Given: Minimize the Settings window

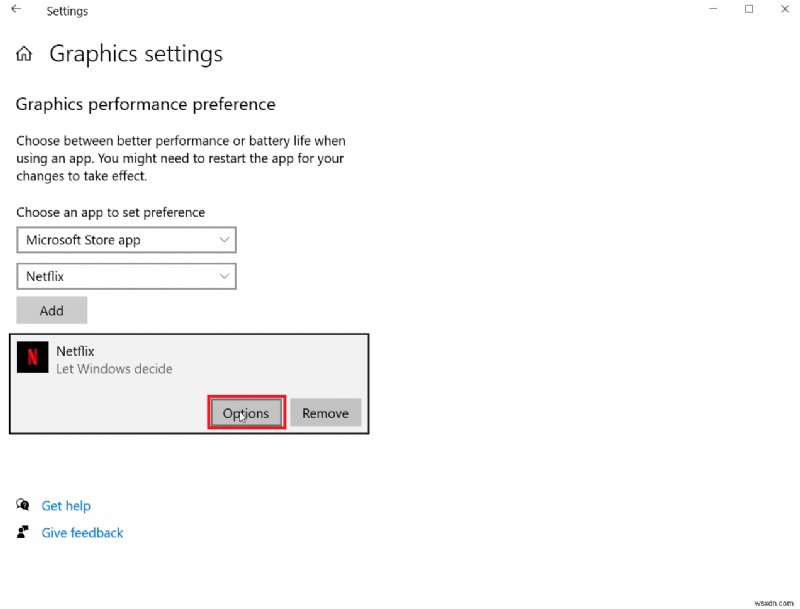Looking at the screenshot, I should [712, 9].
